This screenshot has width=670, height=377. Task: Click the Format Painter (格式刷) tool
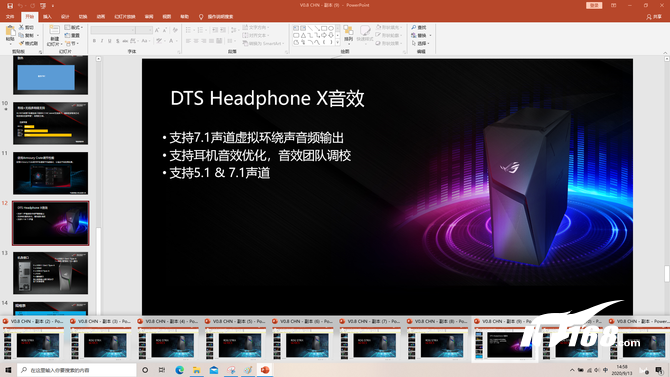click(28, 44)
